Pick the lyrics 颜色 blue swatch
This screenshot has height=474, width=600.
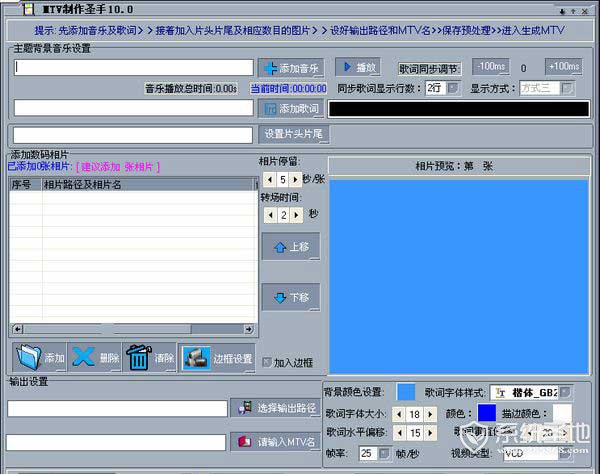tap(487, 413)
